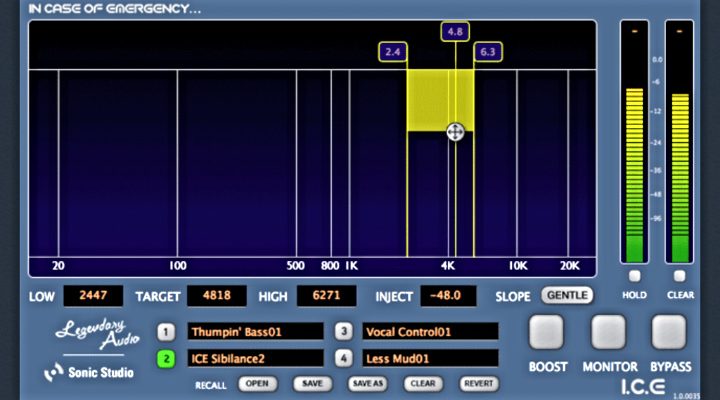Click the SAVE AS button
720x400 pixels.
367,383
